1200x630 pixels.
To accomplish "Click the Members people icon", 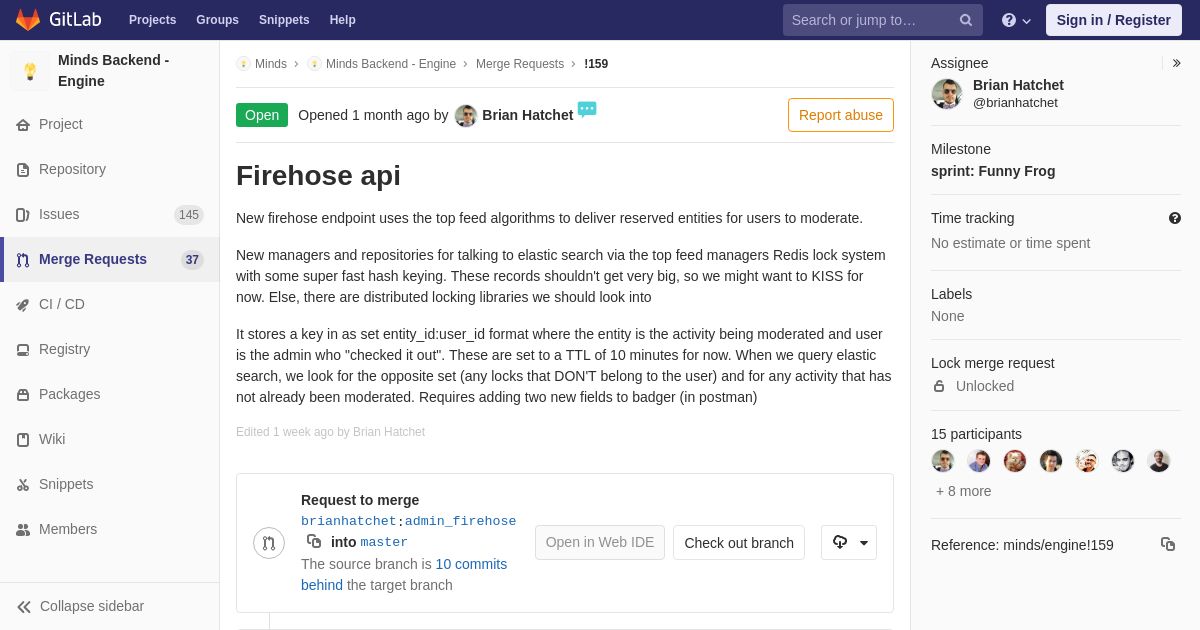I will point(23,530).
